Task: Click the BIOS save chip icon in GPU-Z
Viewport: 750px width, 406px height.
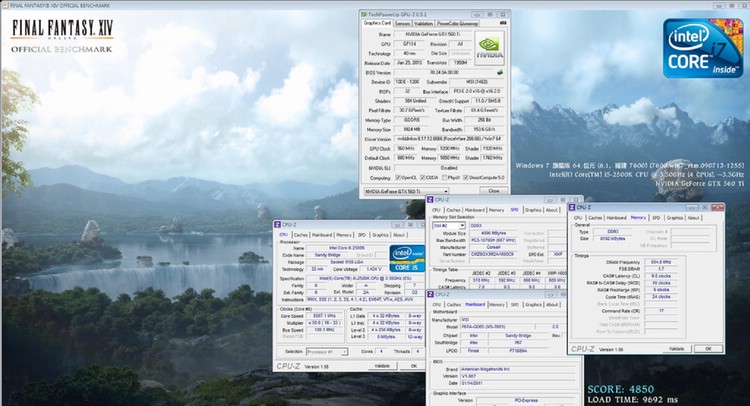Action: (x=500, y=72)
